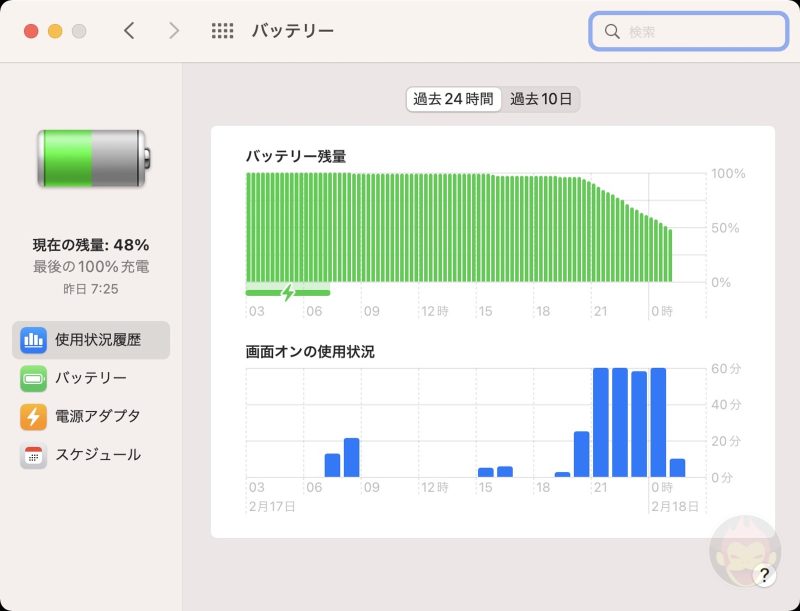Click the magnifying glass in the search field

pyautogui.click(x=613, y=31)
